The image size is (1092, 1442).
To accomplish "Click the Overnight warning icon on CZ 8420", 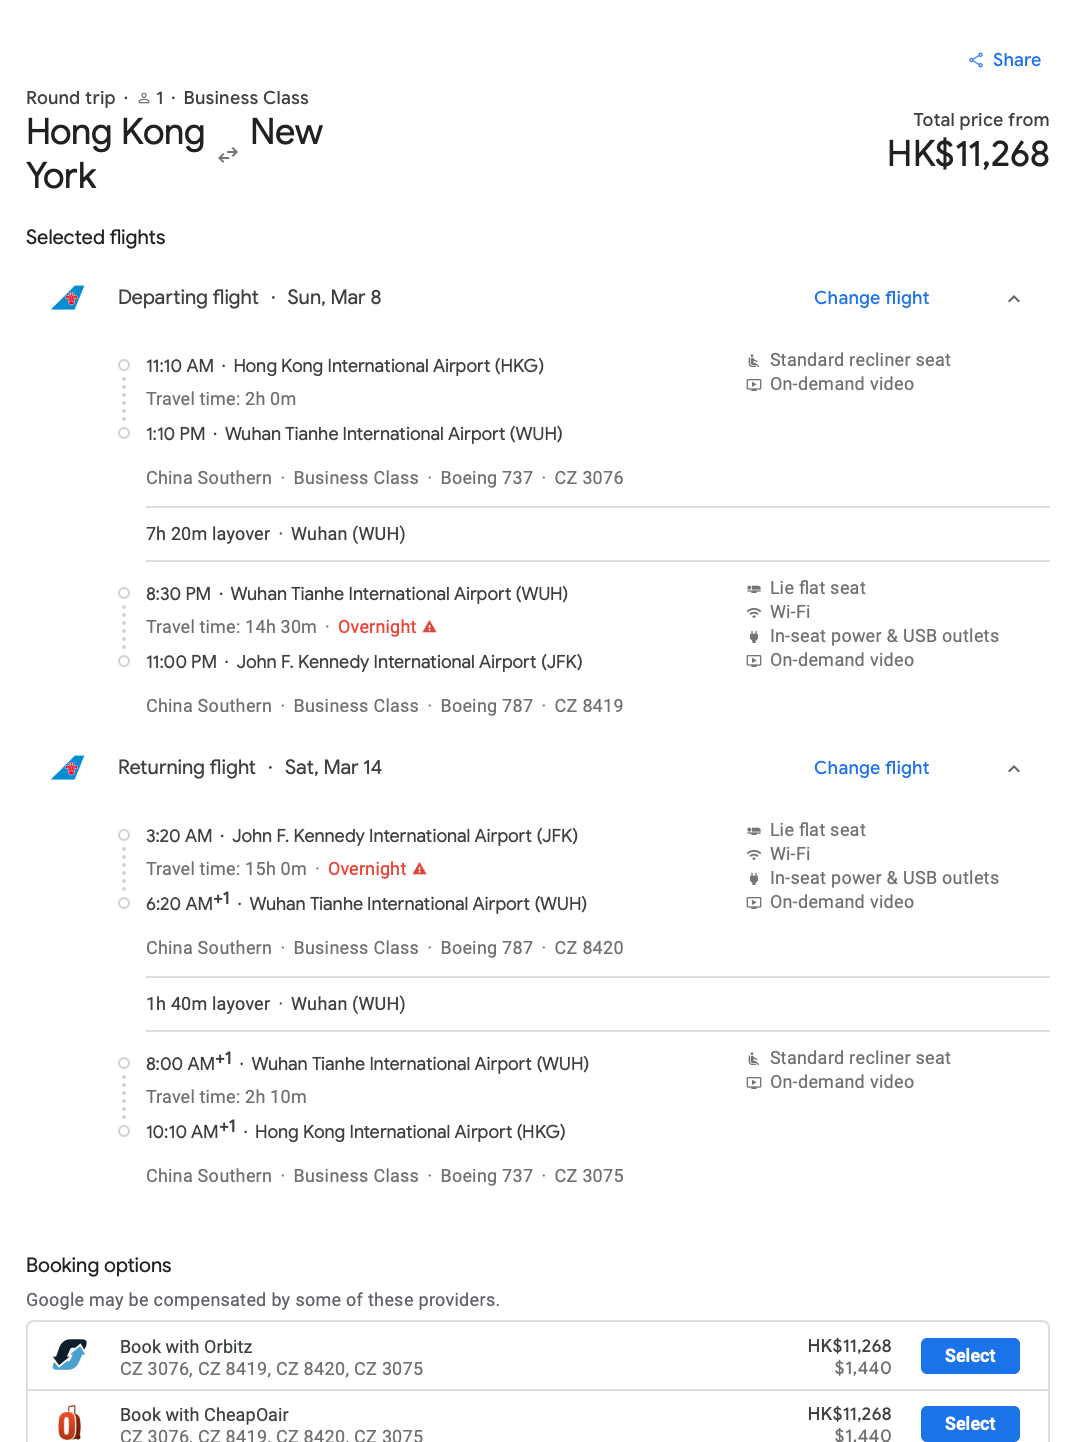I will pos(420,869).
